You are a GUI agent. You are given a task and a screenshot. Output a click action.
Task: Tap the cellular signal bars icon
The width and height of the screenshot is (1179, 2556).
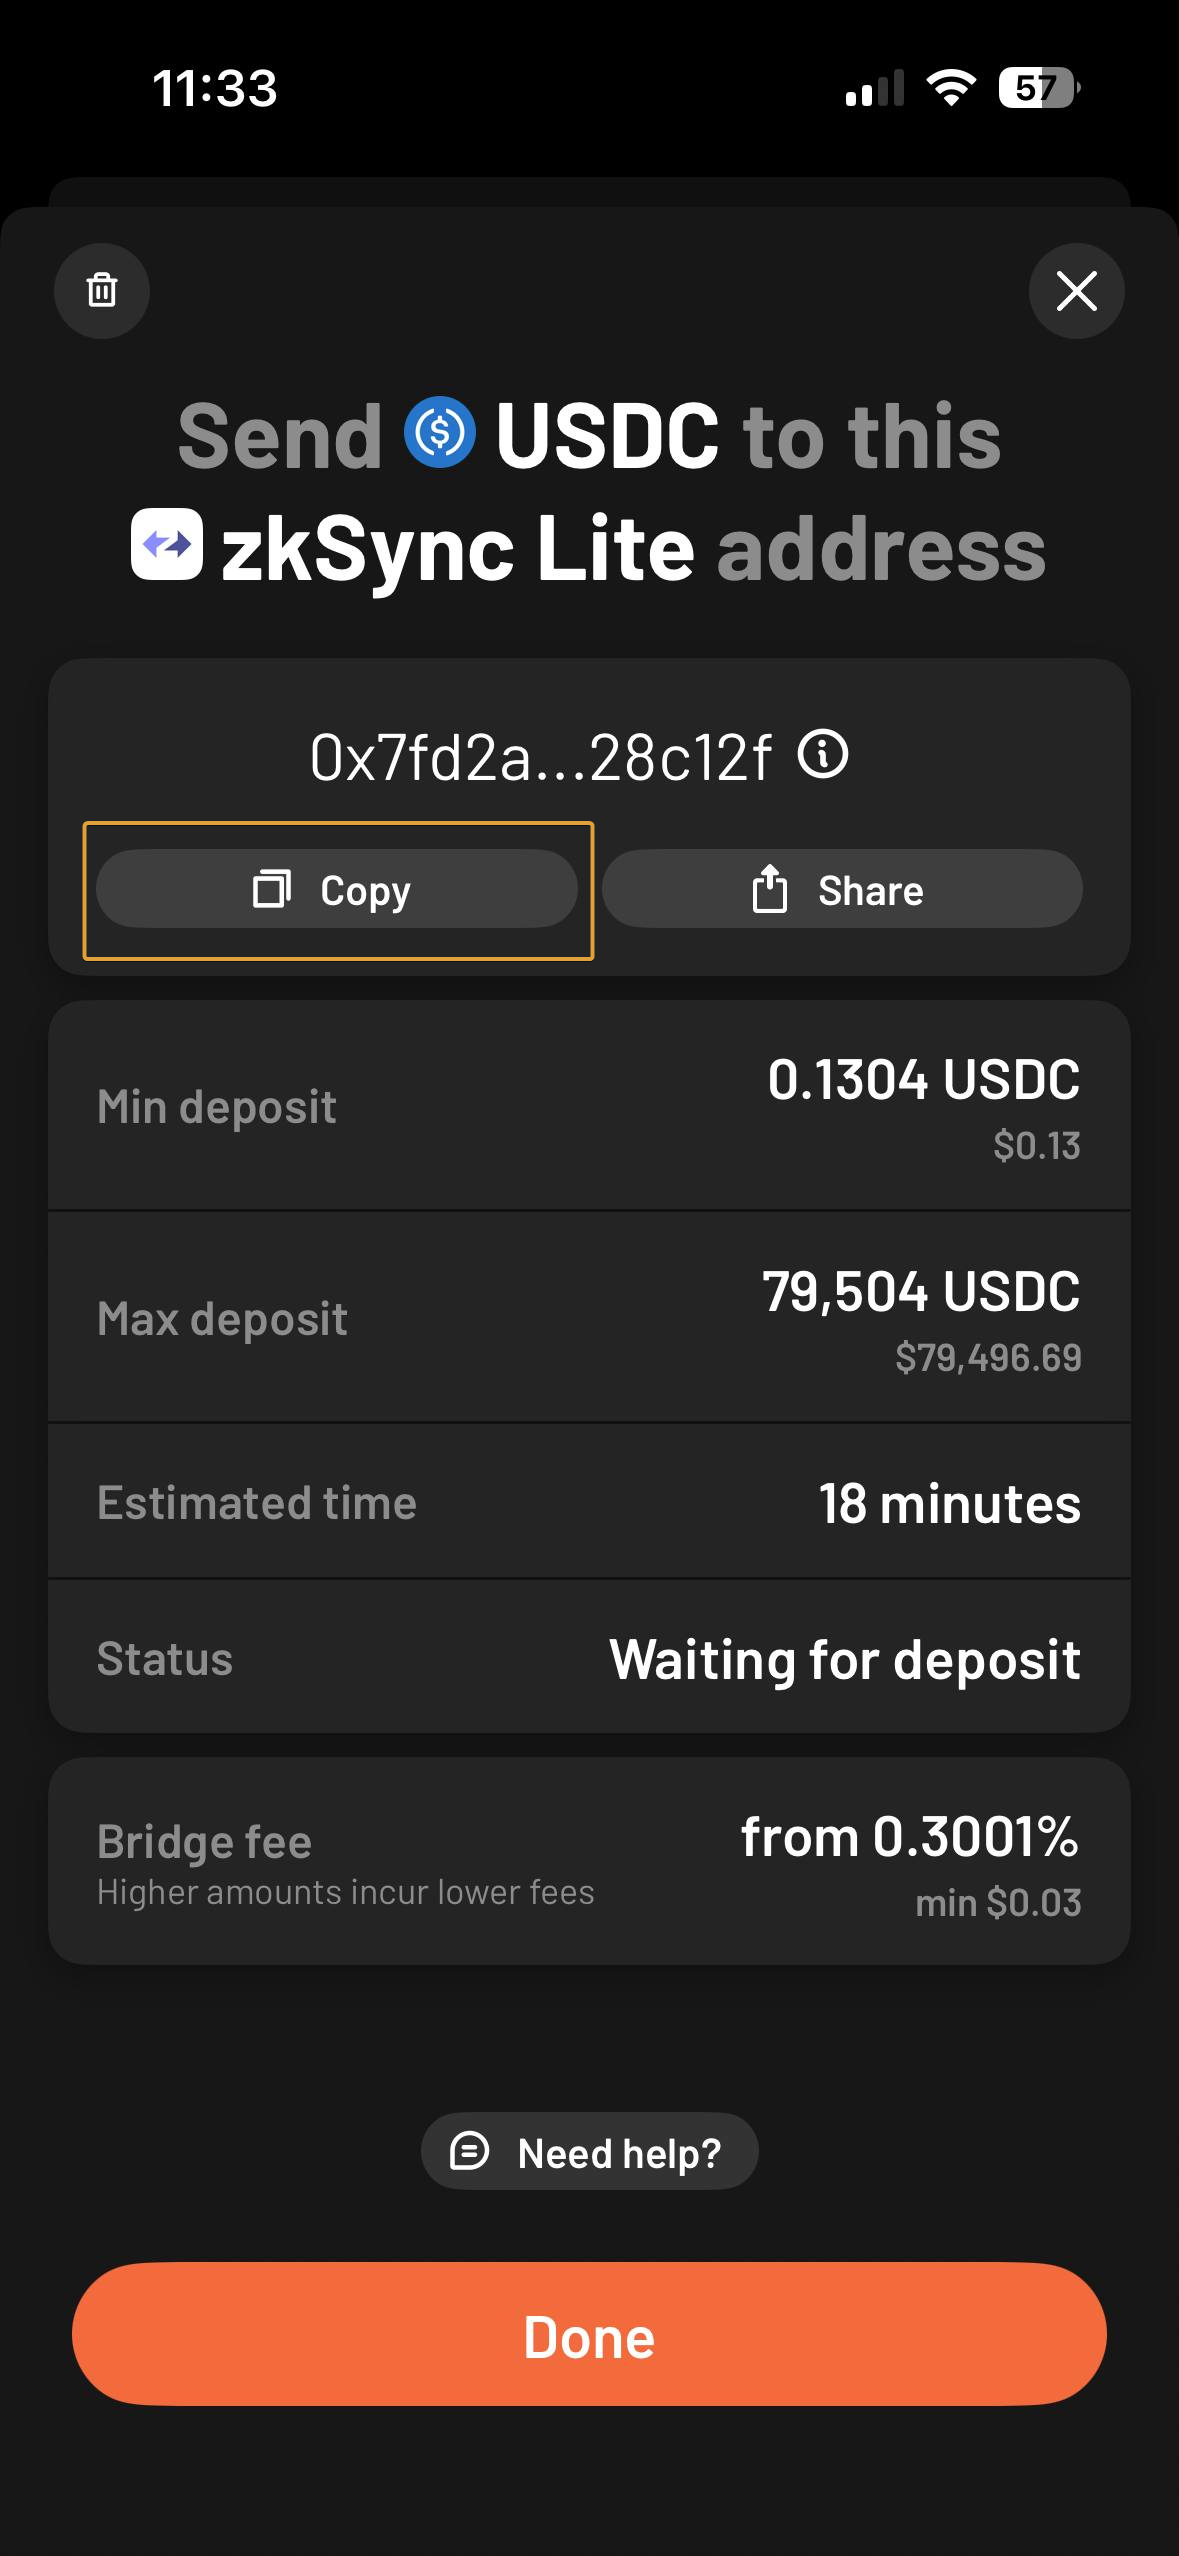(874, 88)
